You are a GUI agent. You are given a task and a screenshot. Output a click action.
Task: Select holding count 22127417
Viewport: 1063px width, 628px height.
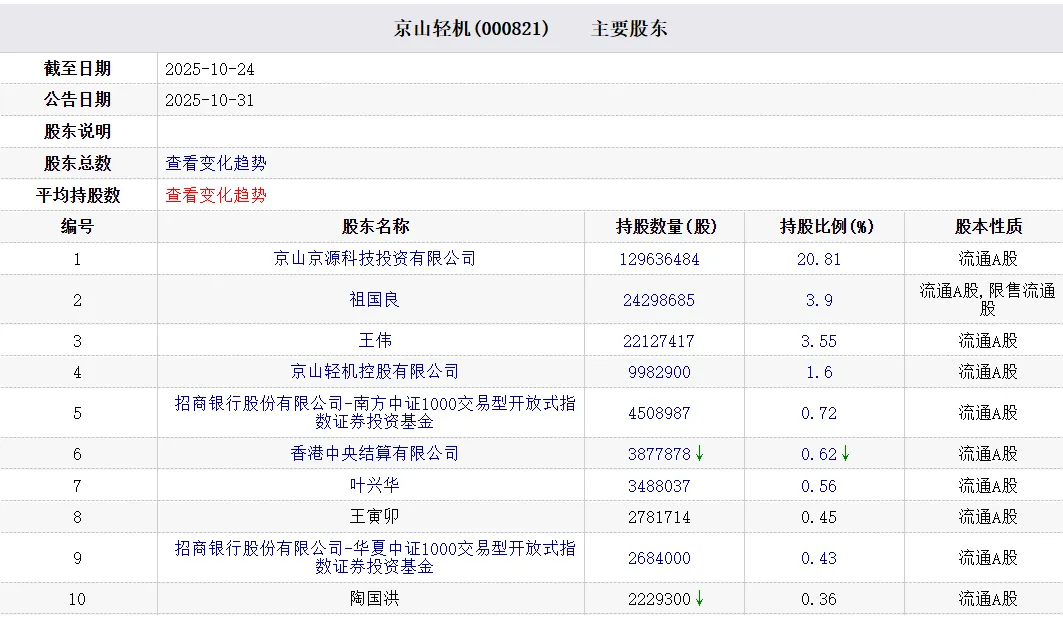click(659, 341)
